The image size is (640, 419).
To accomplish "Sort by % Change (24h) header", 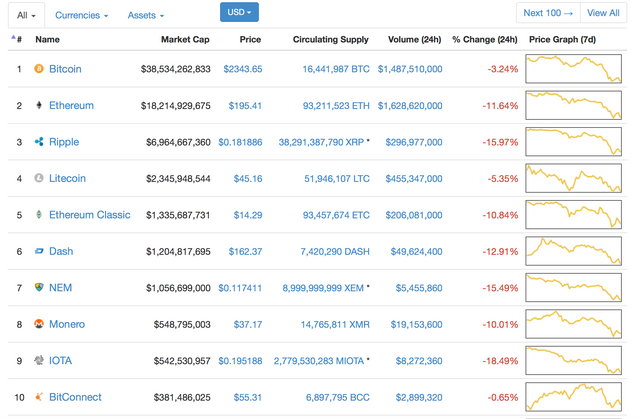I will pos(484,40).
